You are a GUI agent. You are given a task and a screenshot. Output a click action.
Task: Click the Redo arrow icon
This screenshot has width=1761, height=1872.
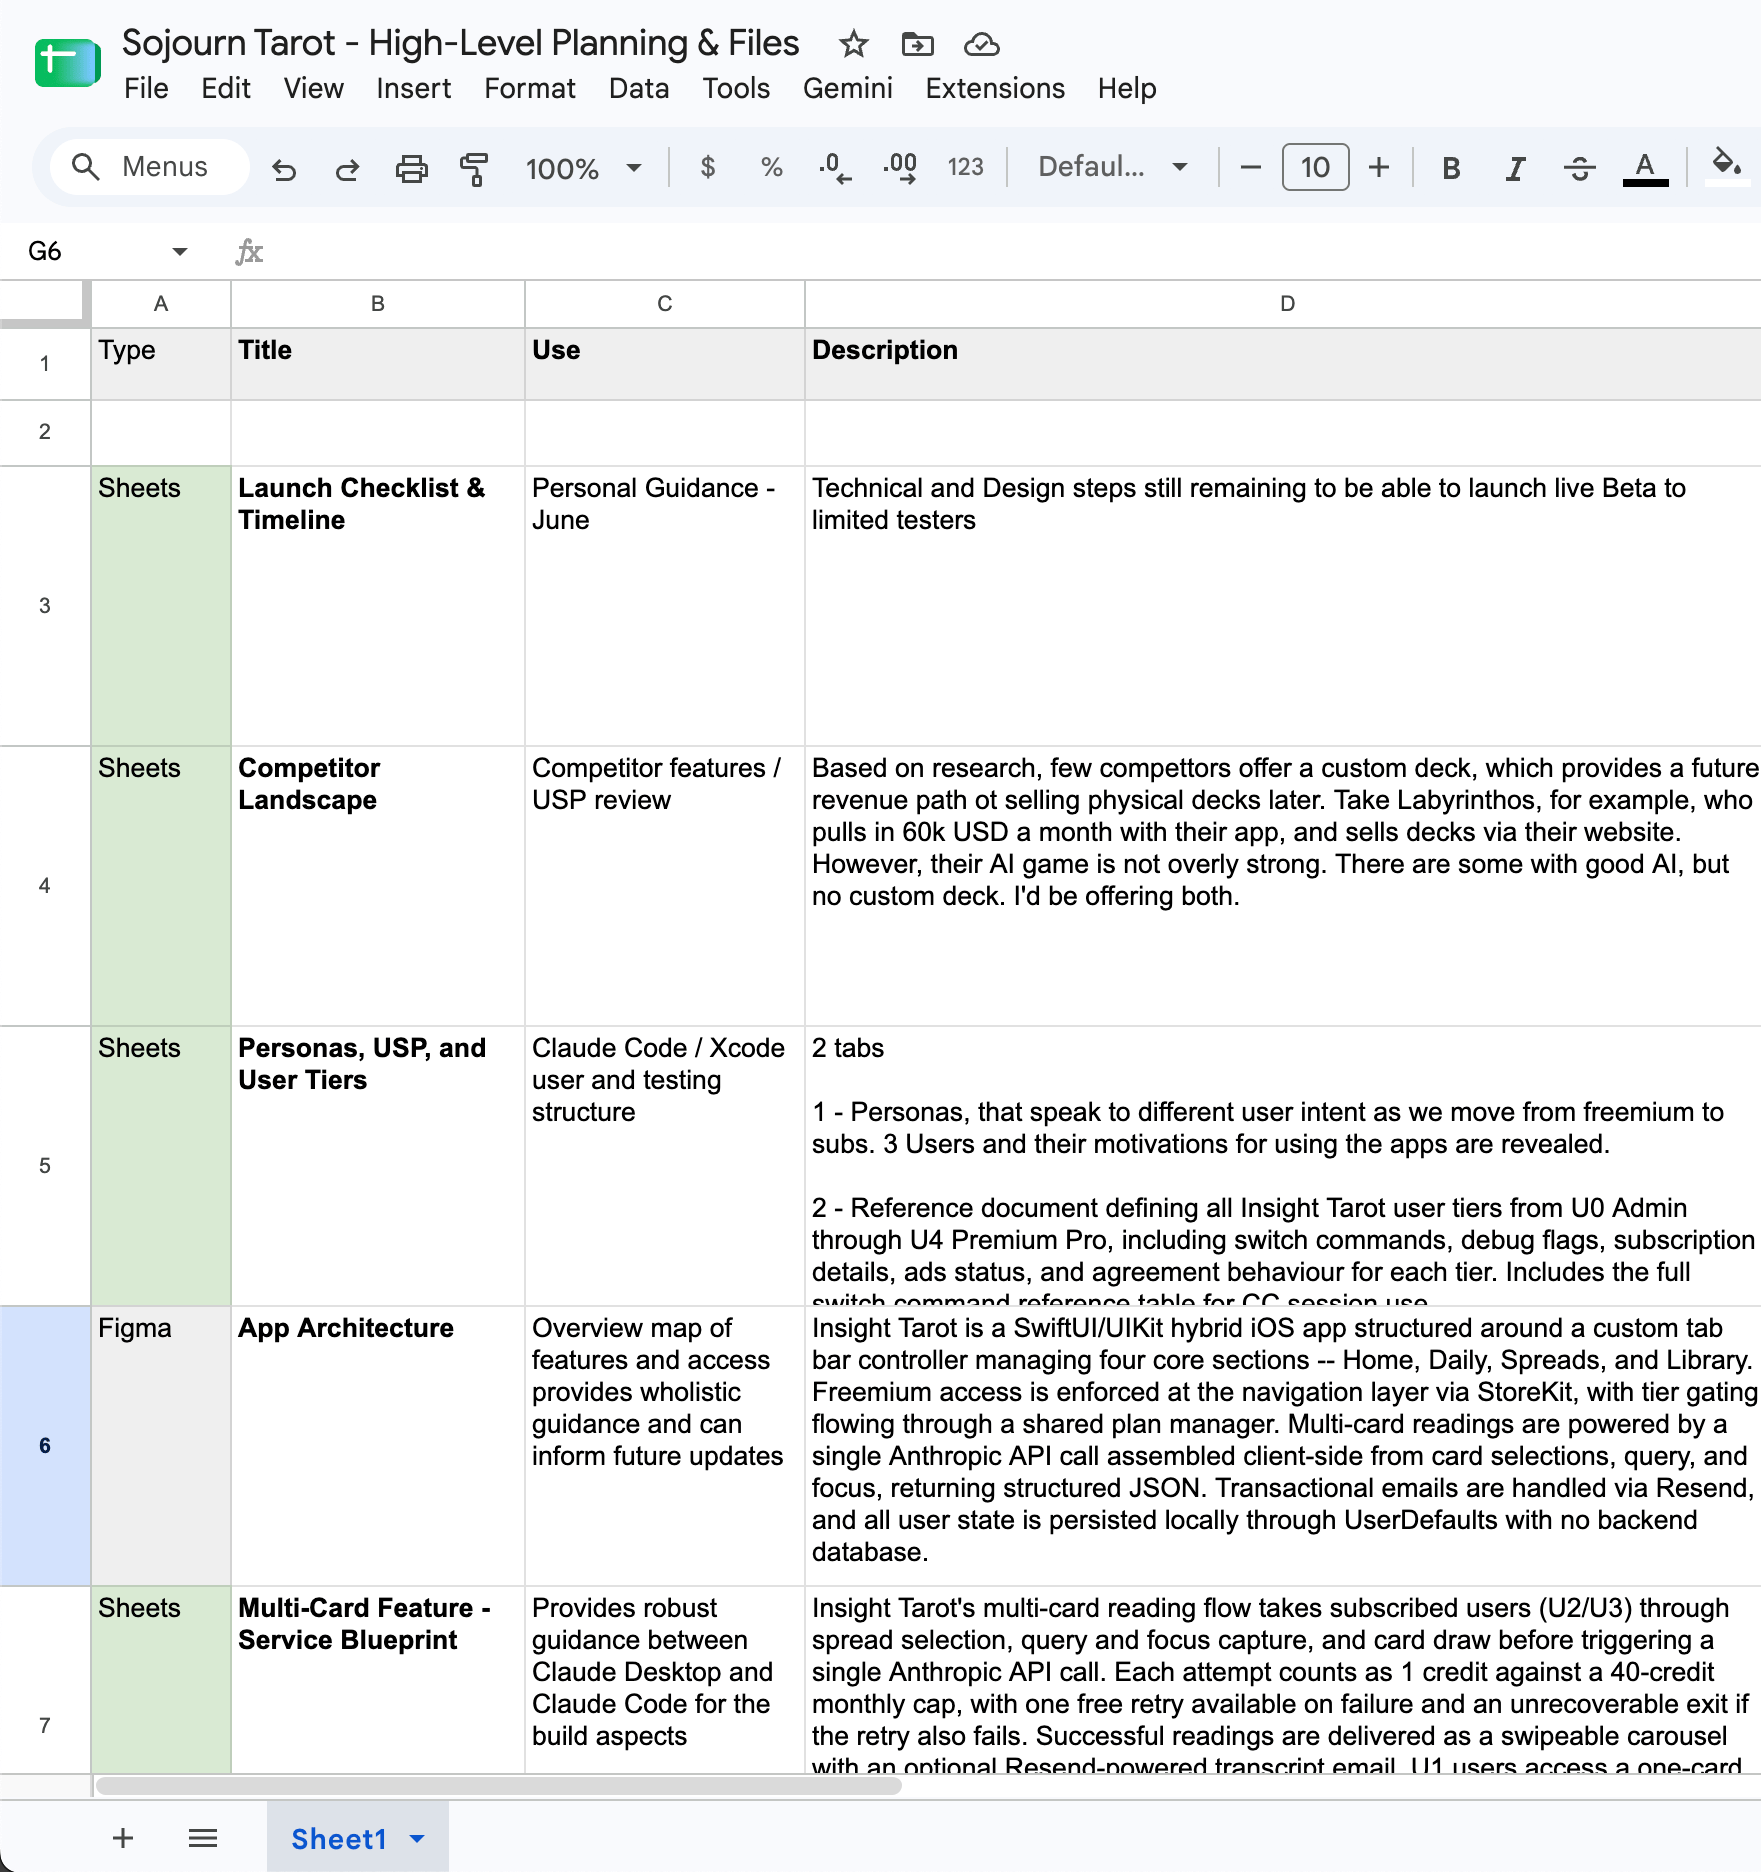[347, 168]
